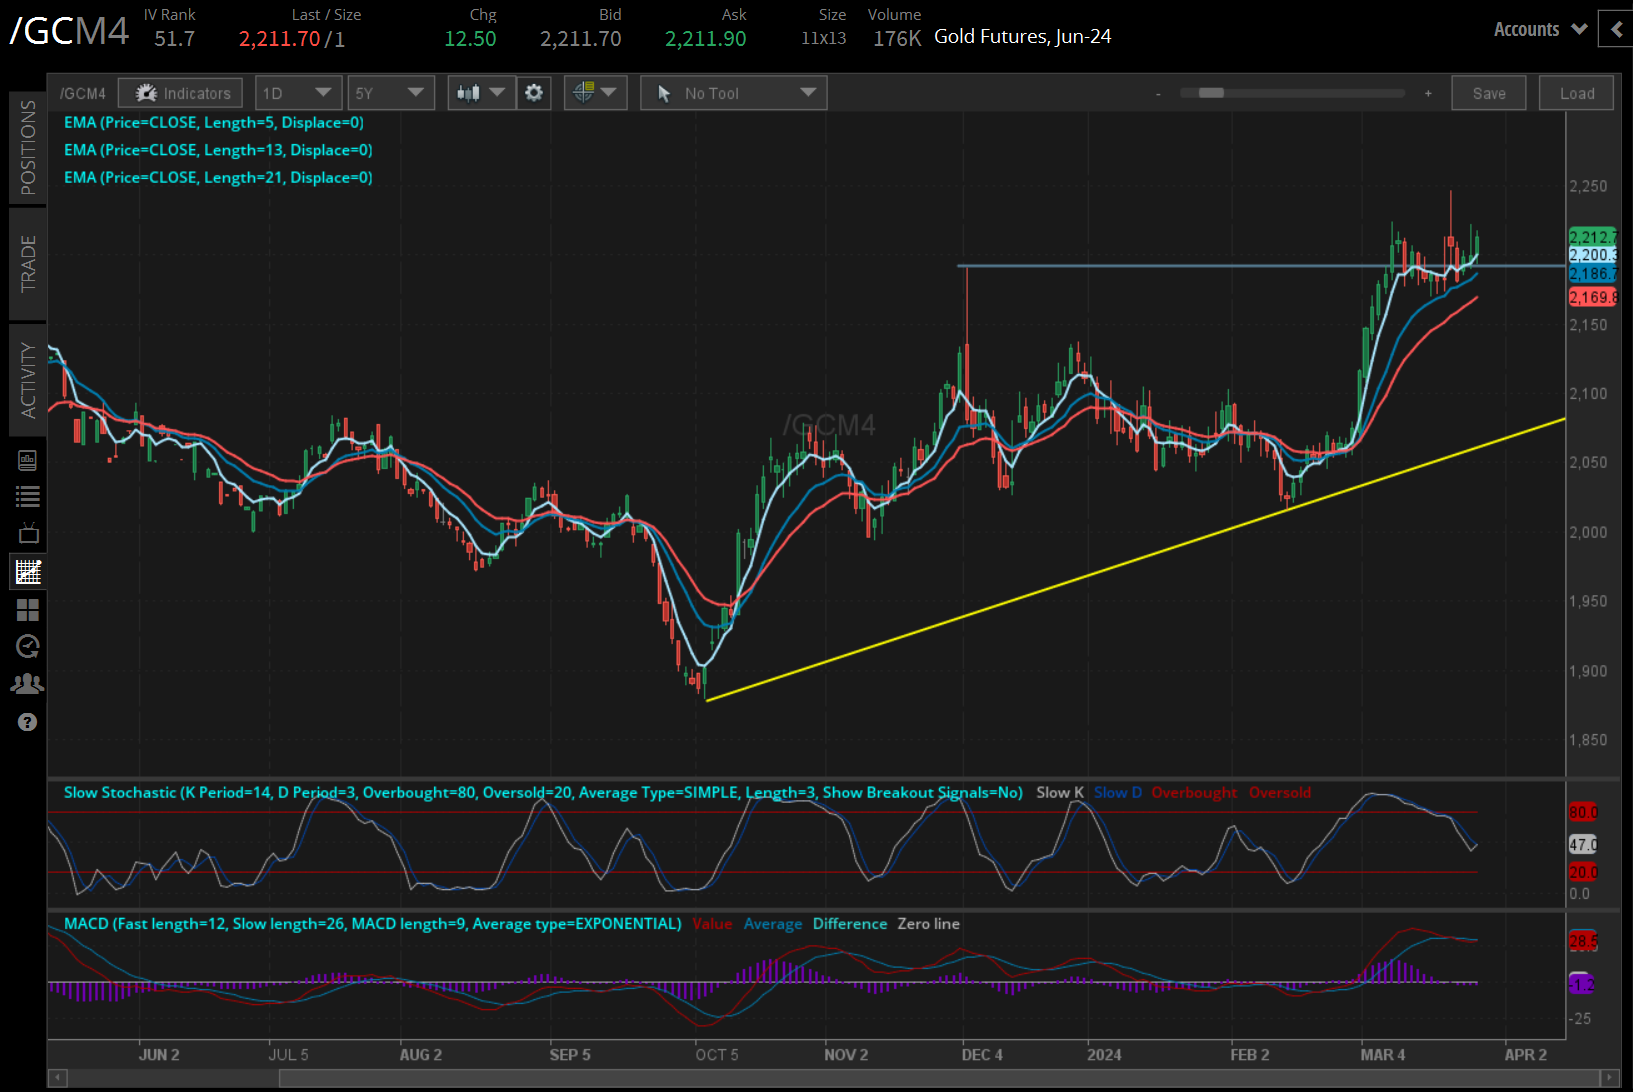The height and width of the screenshot is (1092, 1633).
Task: Switch to the TRADE side tab
Action: point(28,264)
